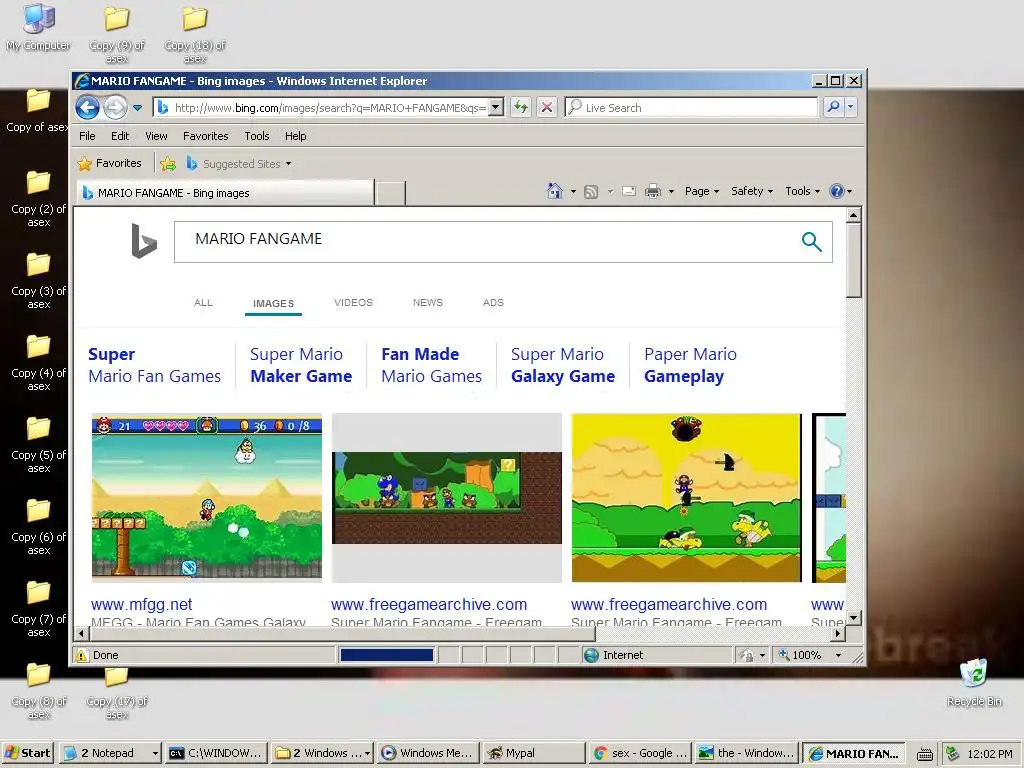Click the Stop loading X icon
1024x768 pixels.
[x=547, y=107]
